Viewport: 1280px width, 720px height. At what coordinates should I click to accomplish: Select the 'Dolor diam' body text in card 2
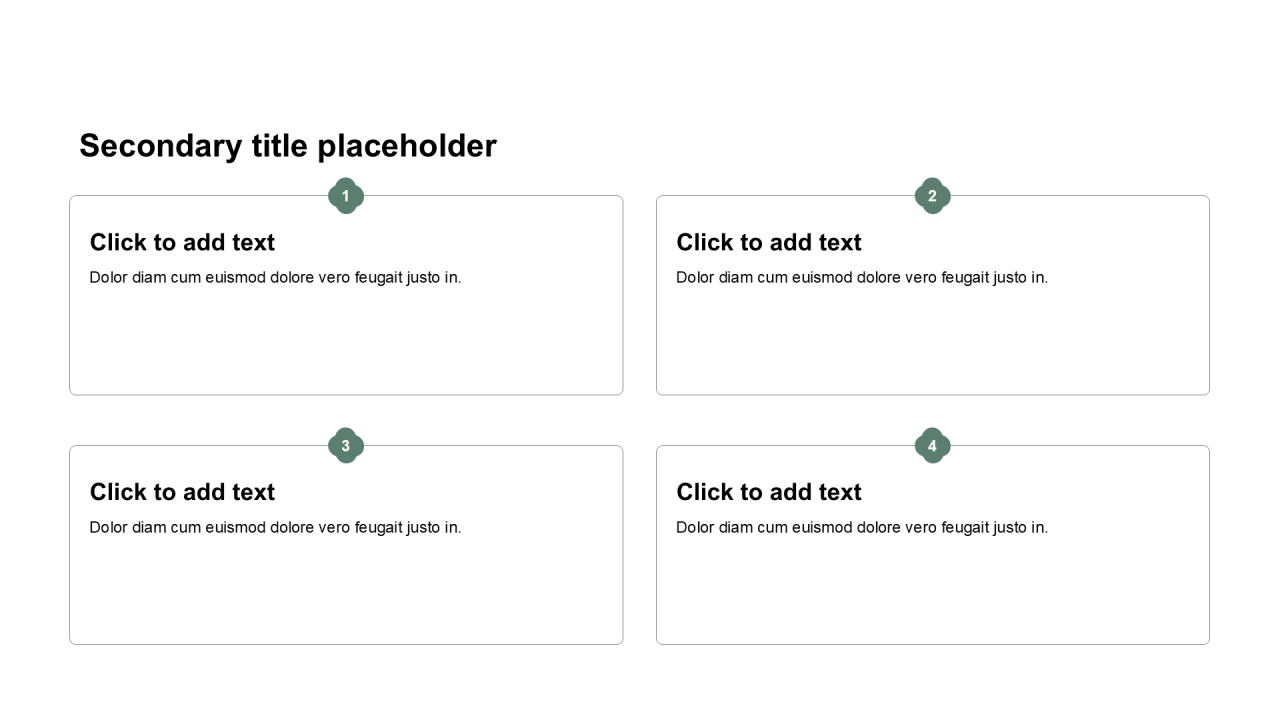click(x=861, y=278)
